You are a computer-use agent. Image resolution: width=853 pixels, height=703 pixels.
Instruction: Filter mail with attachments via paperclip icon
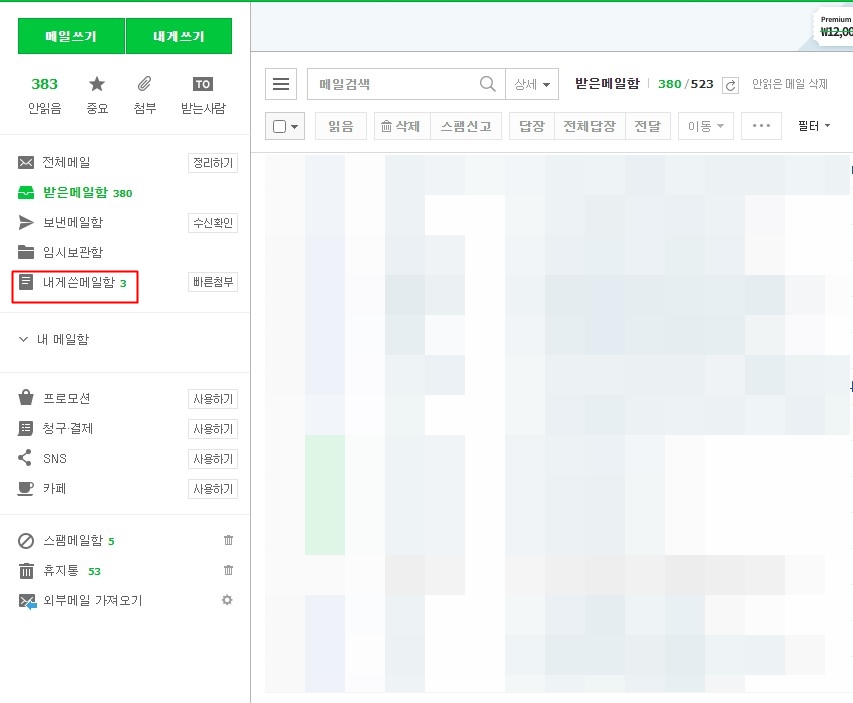(144, 84)
